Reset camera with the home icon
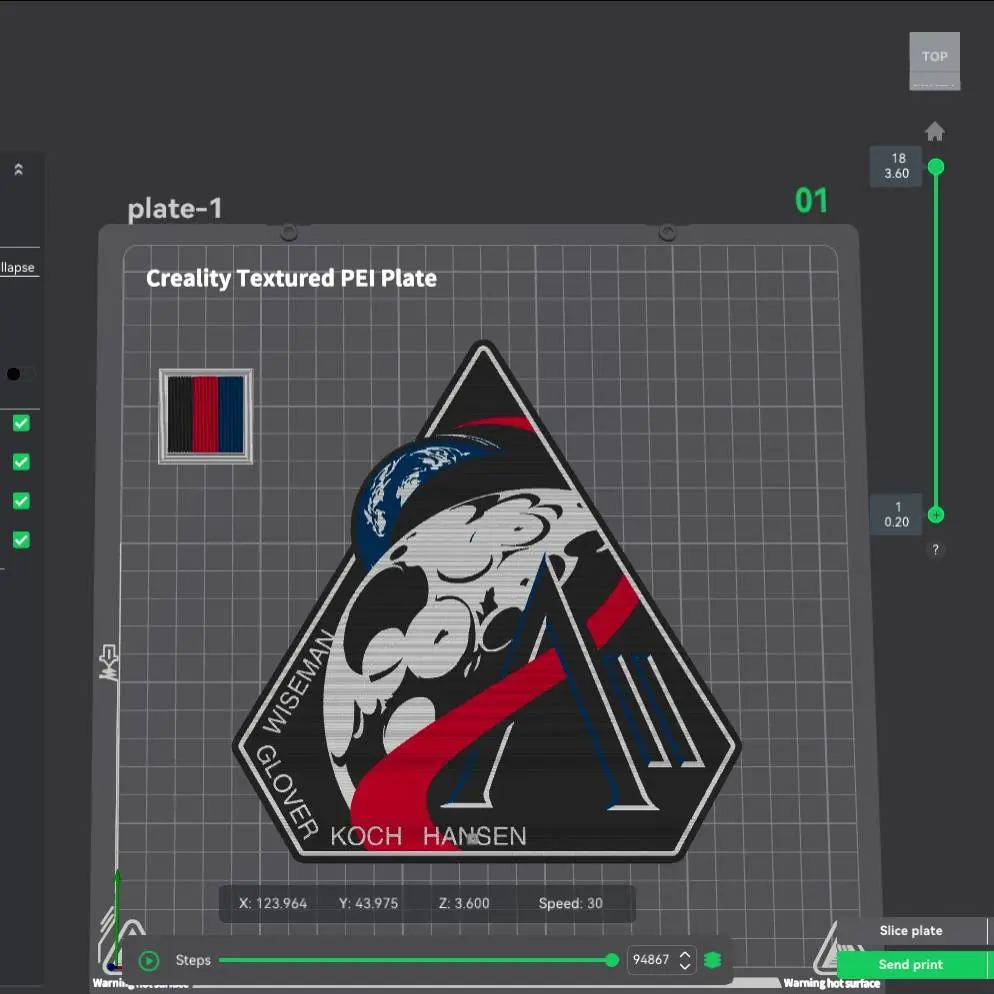Screen dimensions: 994x994 934,132
